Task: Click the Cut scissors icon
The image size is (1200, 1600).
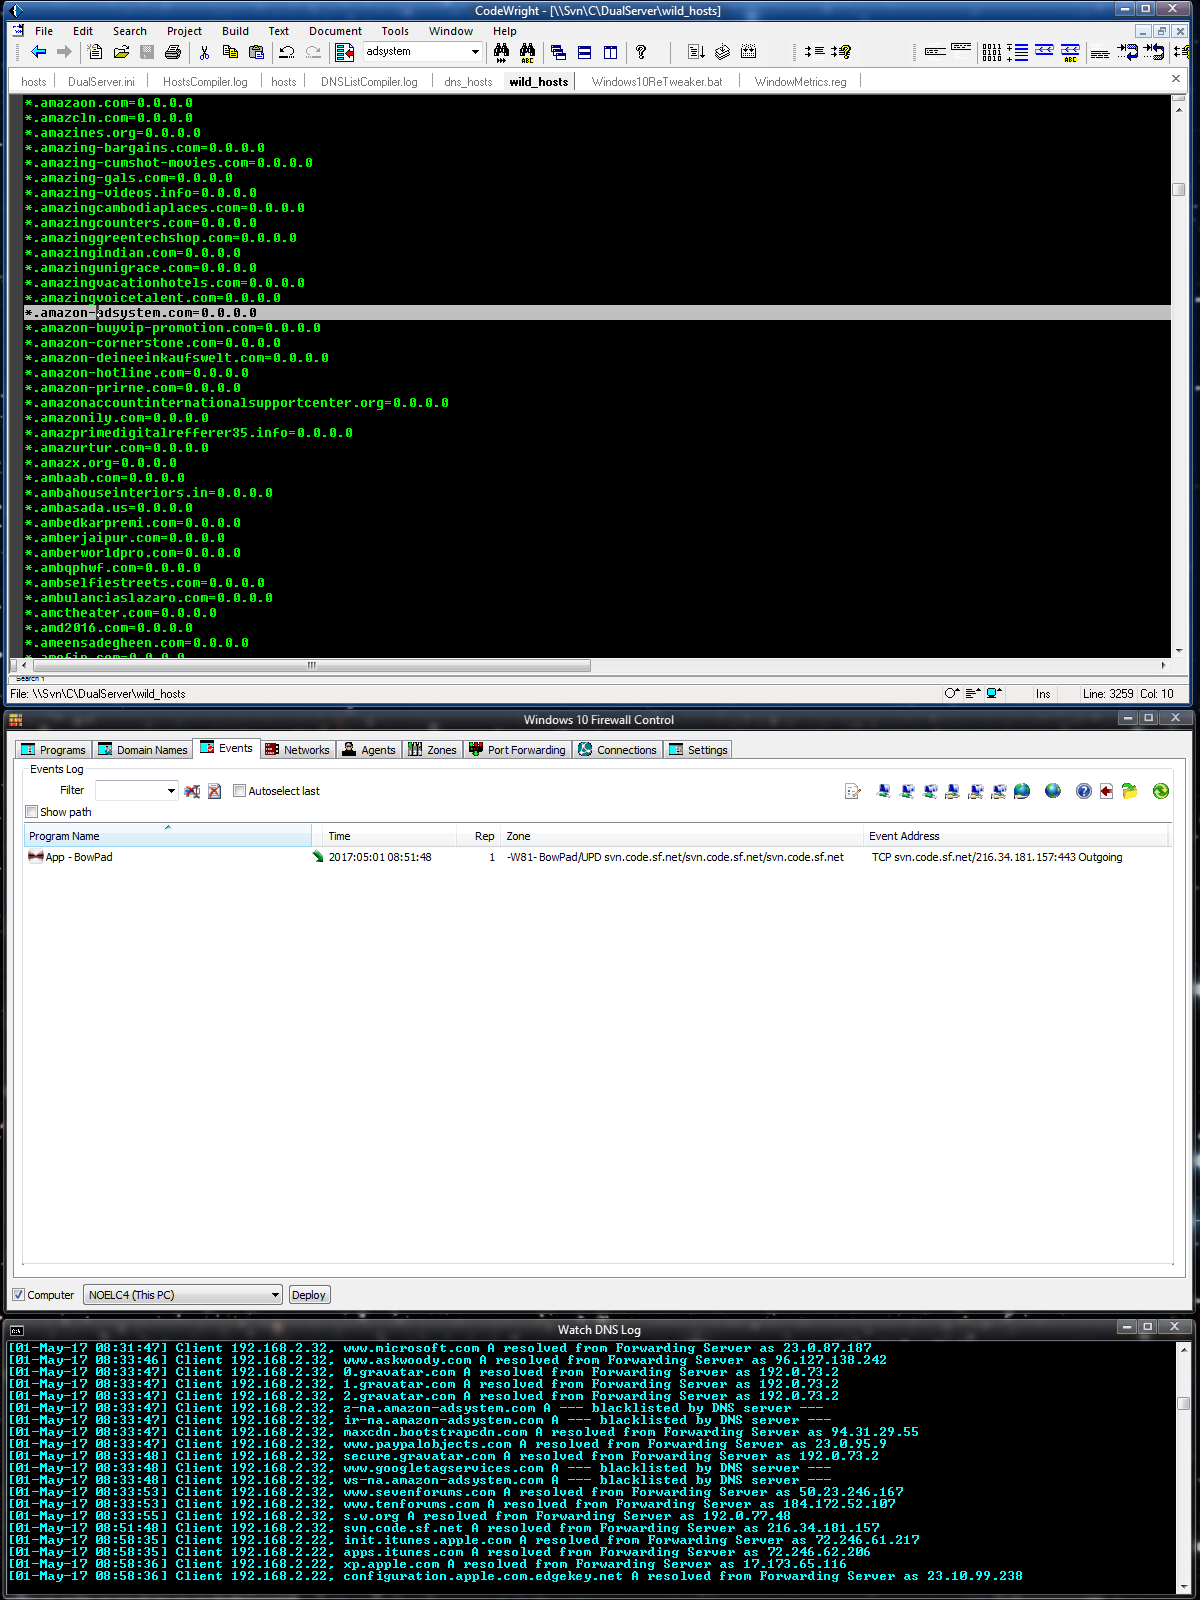Action: (x=204, y=52)
